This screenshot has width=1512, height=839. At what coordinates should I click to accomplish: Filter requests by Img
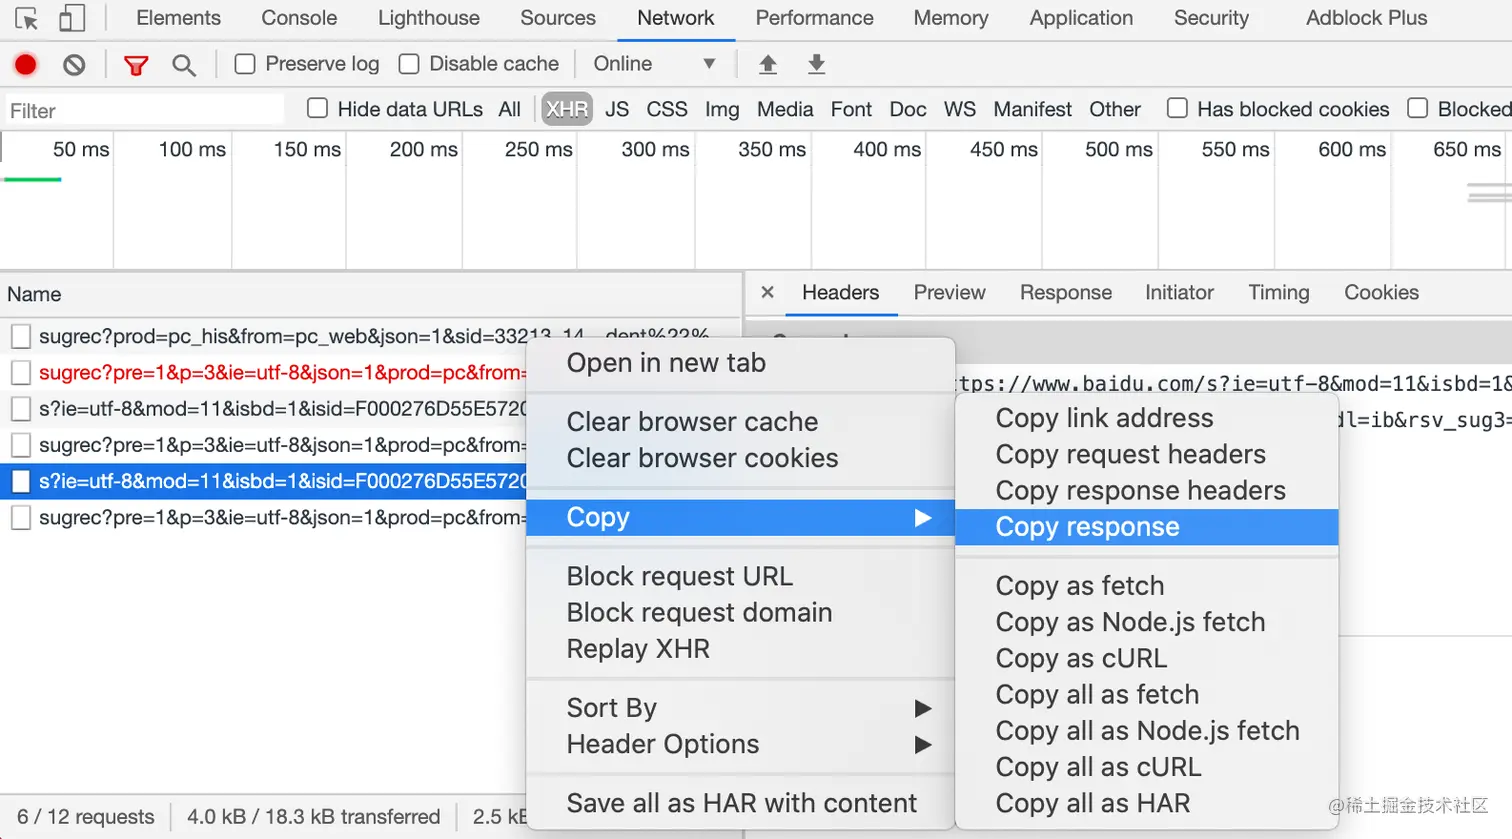point(722,109)
